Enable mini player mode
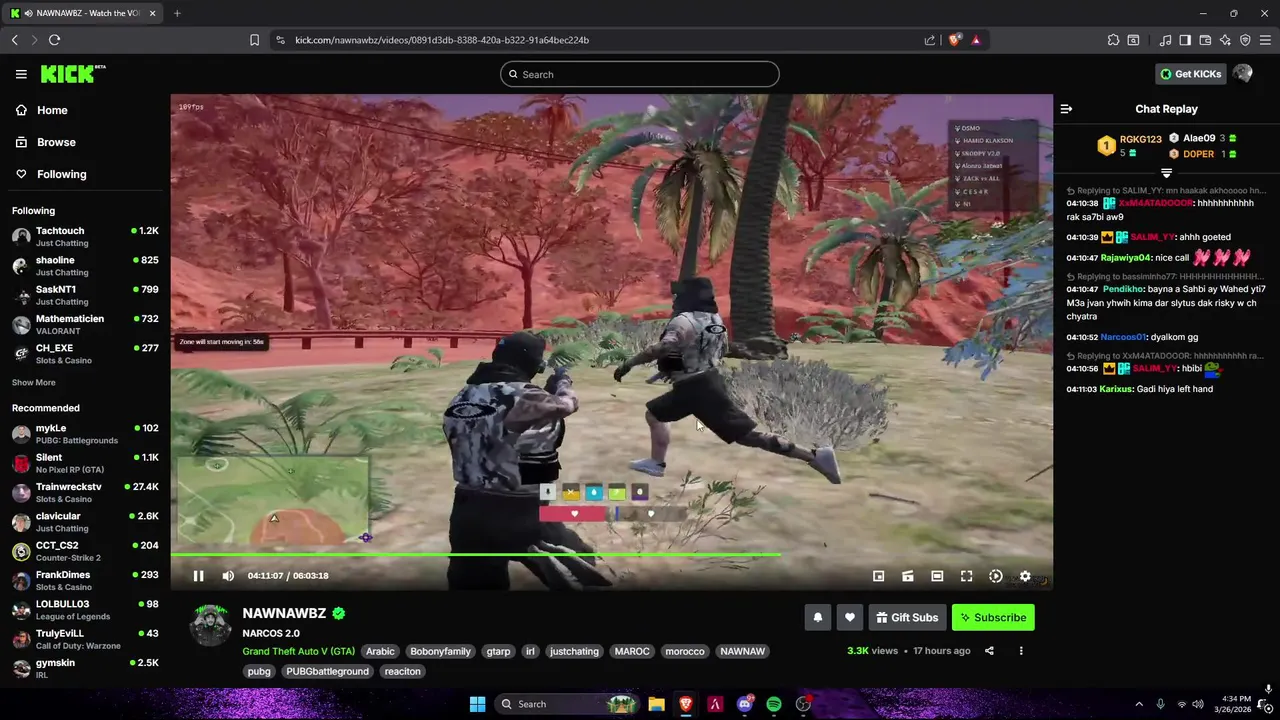The height and width of the screenshot is (720, 1280). [878, 576]
